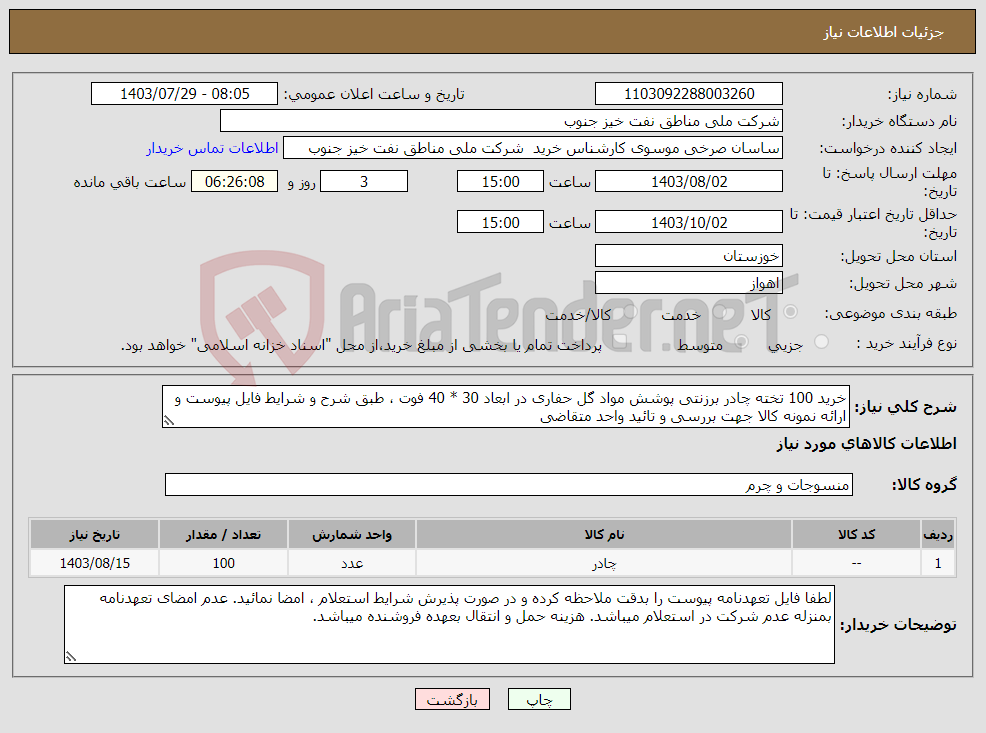The height and width of the screenshot is (733, 986).
Task: Click the price validity time 15:00 field
Action: [x=500, y=222]
